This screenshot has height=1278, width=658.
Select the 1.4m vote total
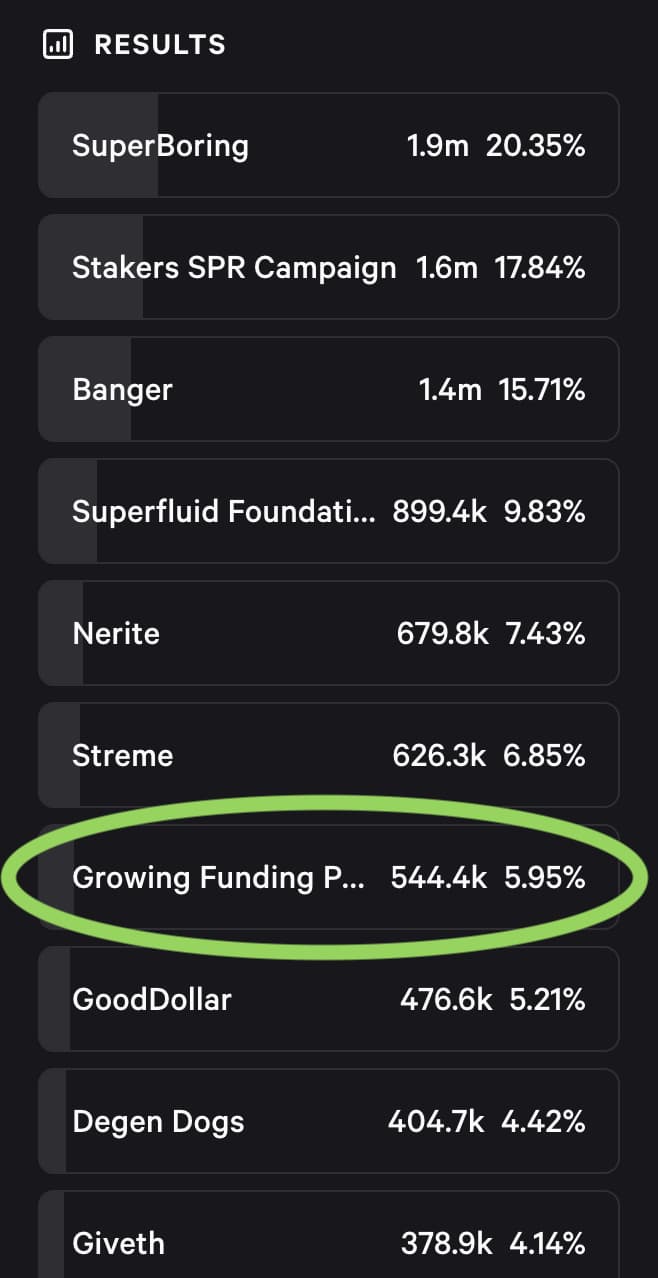pyautogui.click(x=450, y=390)
